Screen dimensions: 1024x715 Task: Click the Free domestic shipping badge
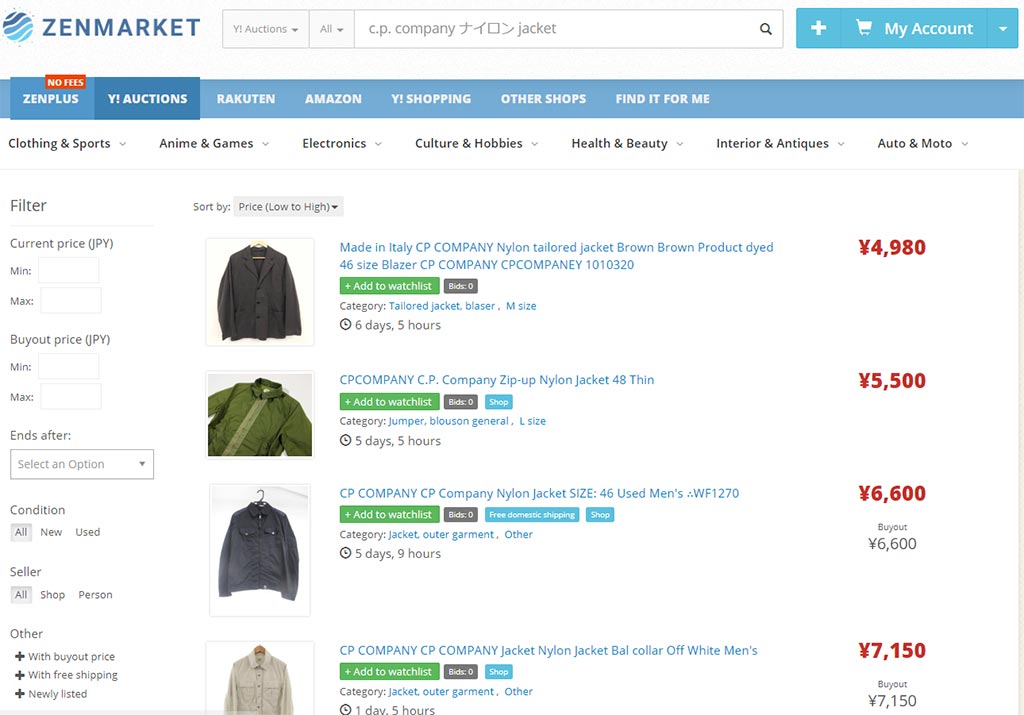click(532, 515)
